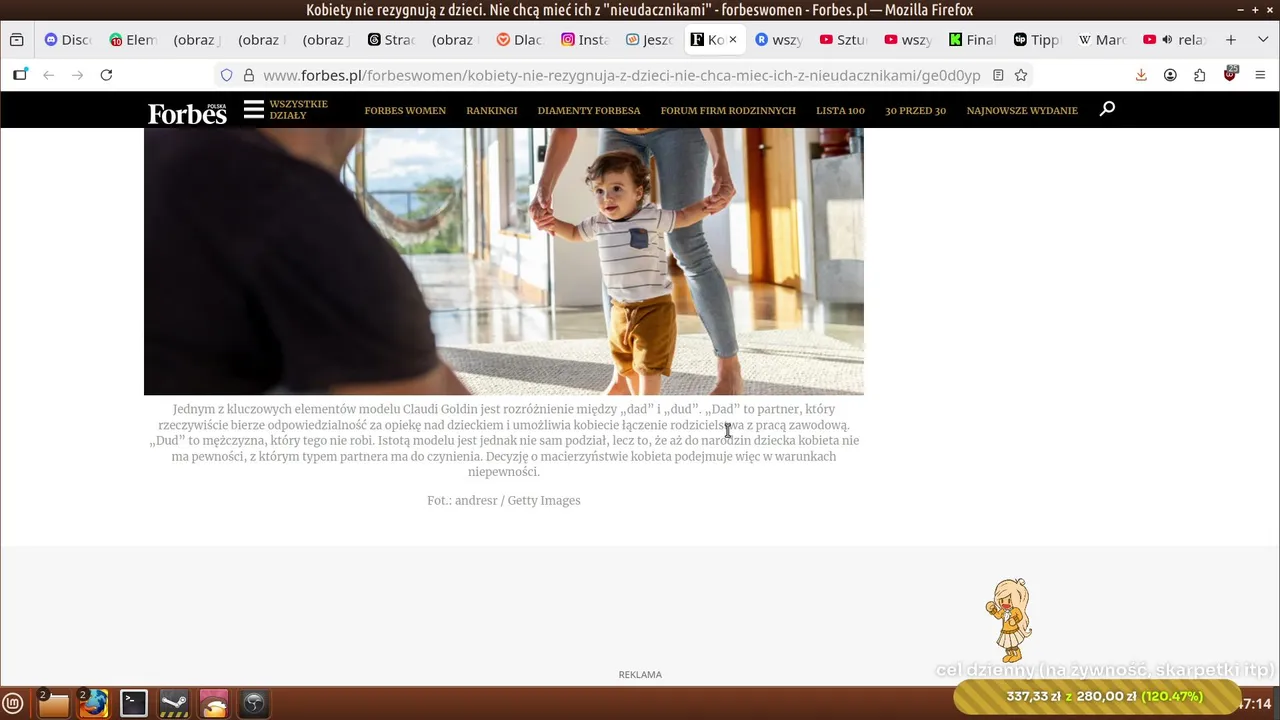
Task: Click the 'Fot.: andresr / Getty Images' credit
Action: click(504, 500)
